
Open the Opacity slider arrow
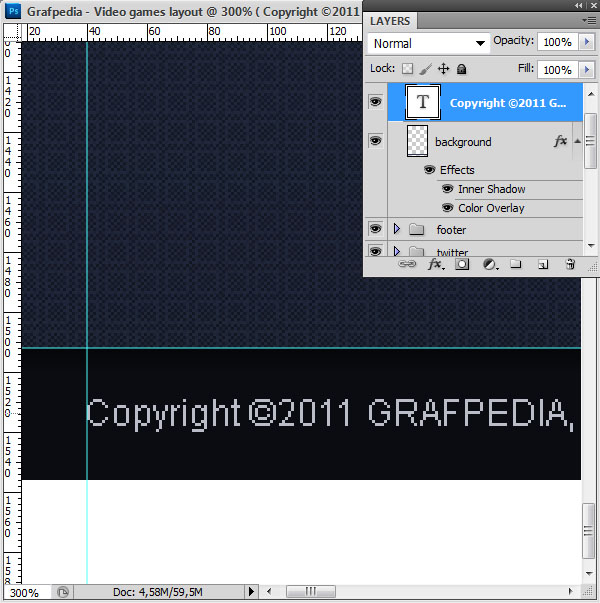(587, 42)
